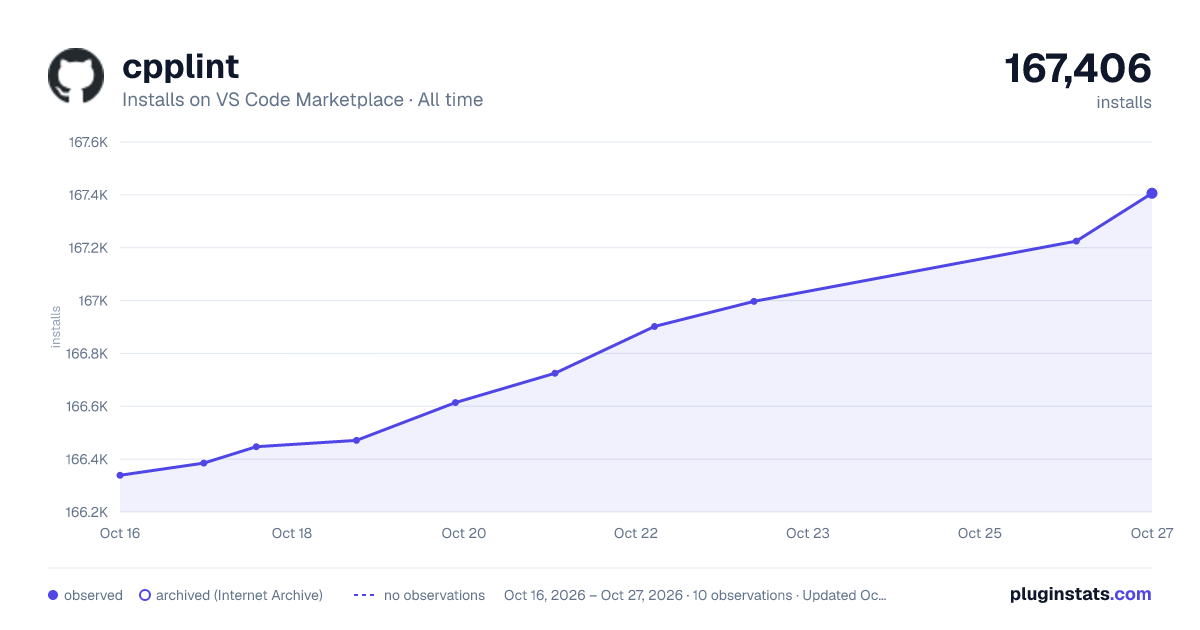Click the Oct 22 x-axis label
Viewport: 1200px width, 630px height.
pyautogui.click(x=636, y=533)
